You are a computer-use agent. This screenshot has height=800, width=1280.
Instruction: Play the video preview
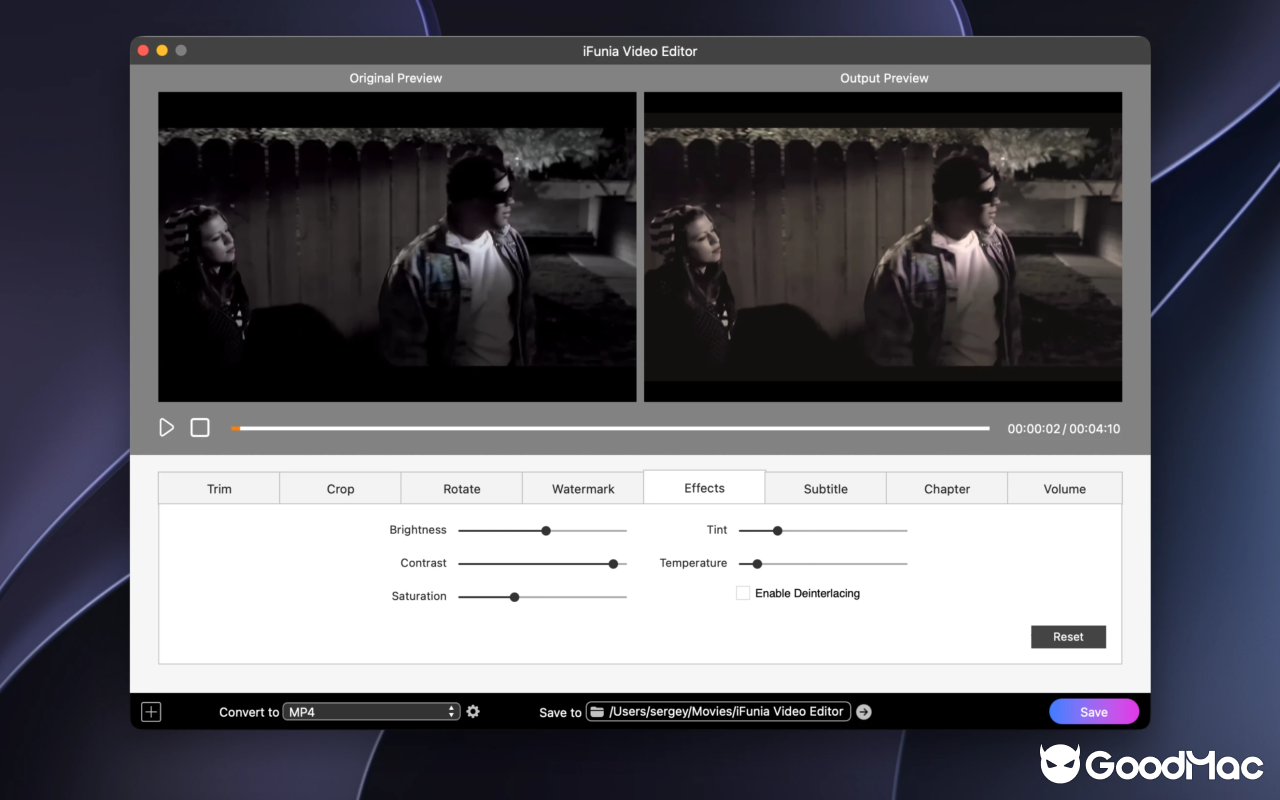pos(166,428)
